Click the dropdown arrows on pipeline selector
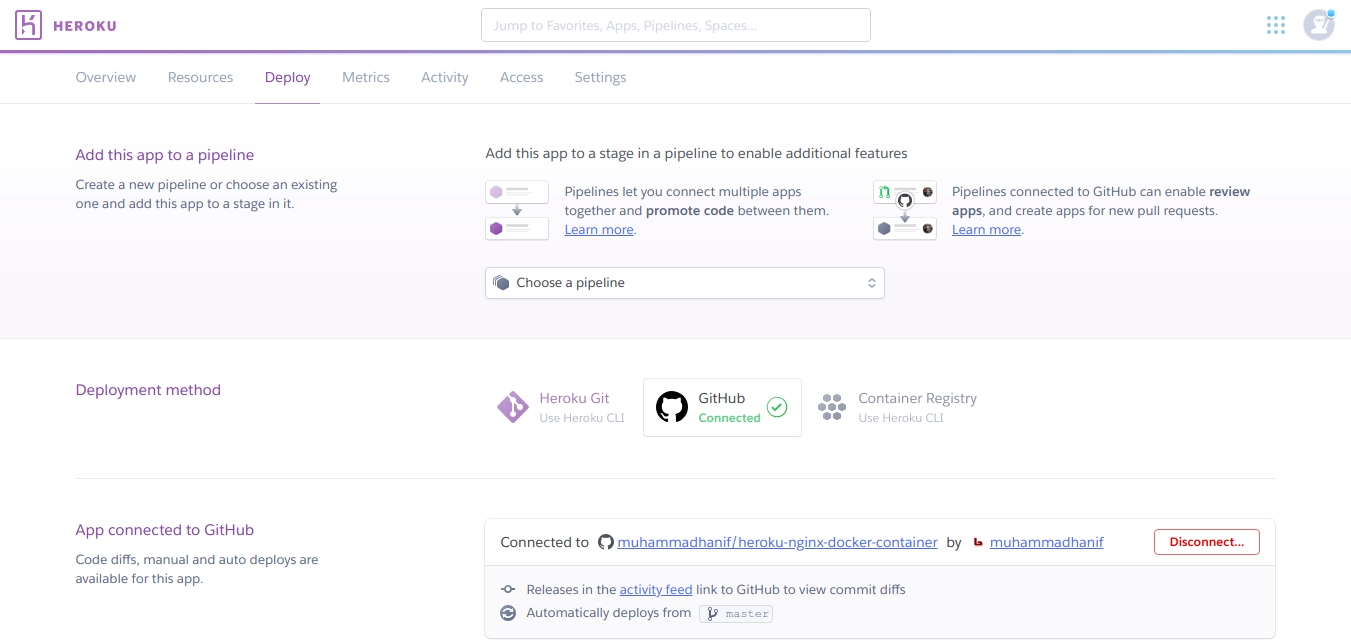1351x640 pixels. (x=872, y=283)
